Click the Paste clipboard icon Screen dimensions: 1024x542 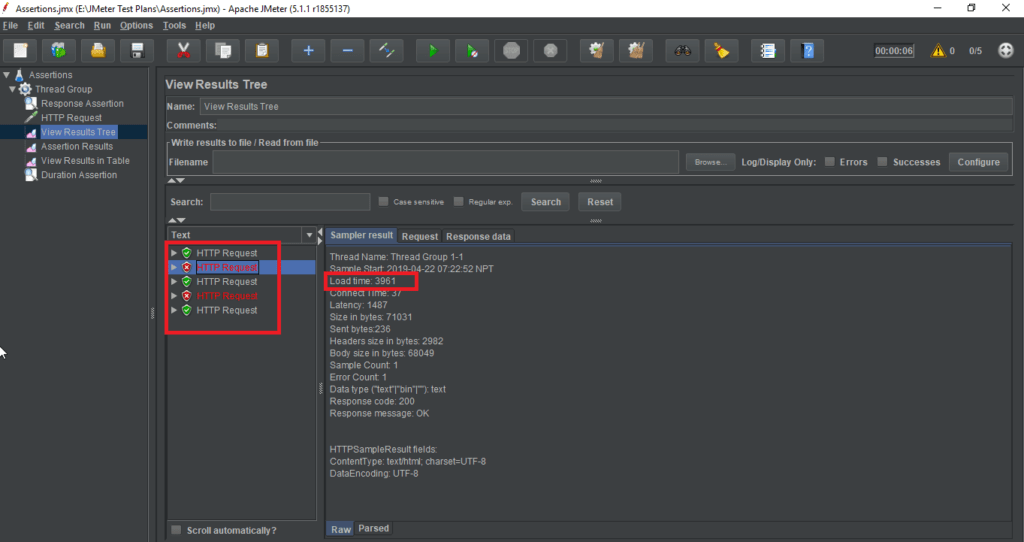[x=262, y=51]
